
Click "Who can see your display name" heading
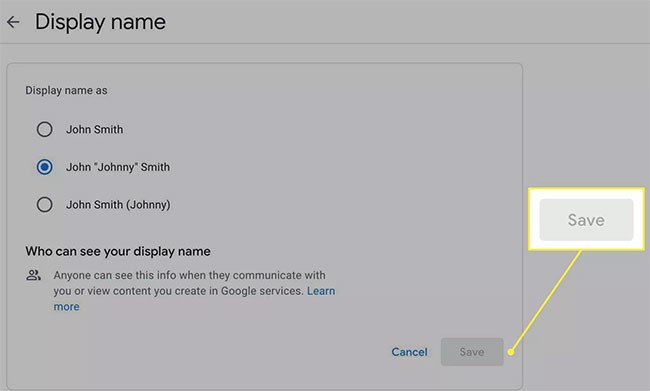118,251
